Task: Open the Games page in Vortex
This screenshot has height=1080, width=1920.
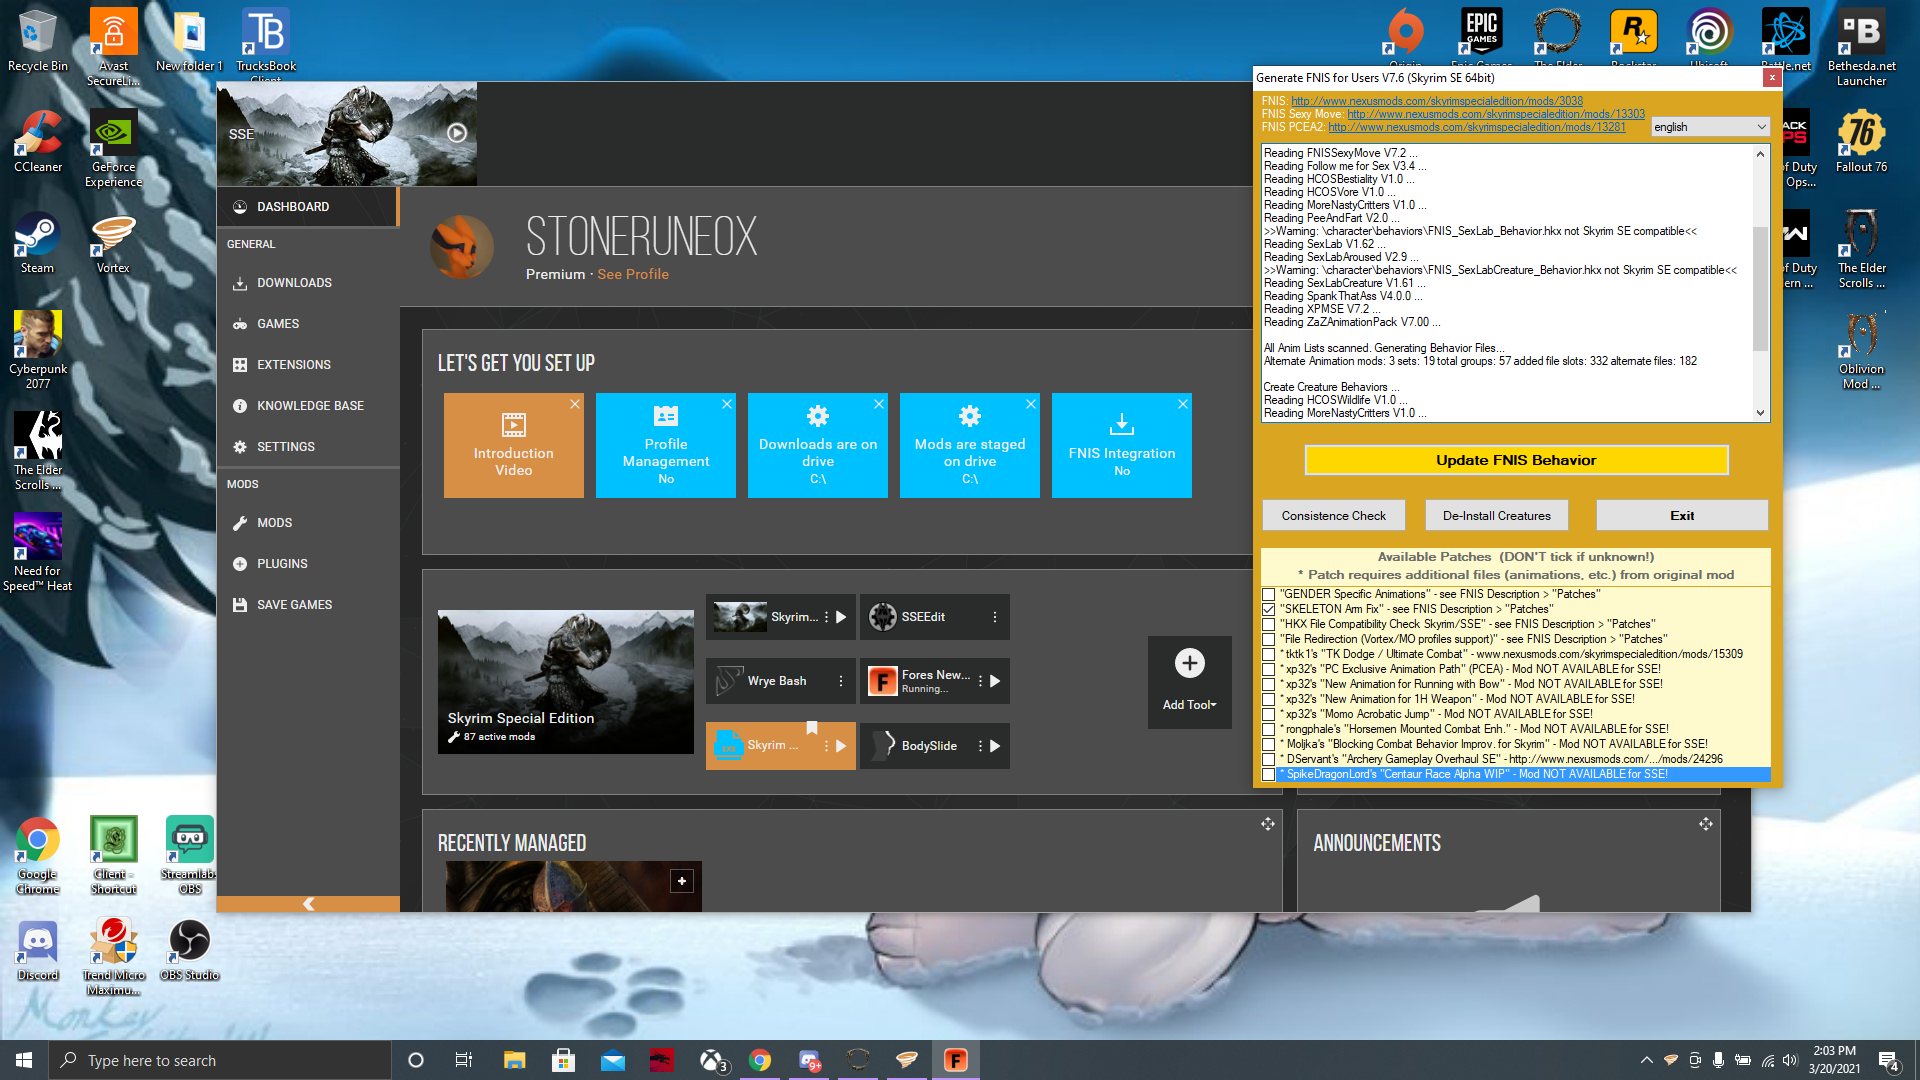Action: tap(307, 324)
